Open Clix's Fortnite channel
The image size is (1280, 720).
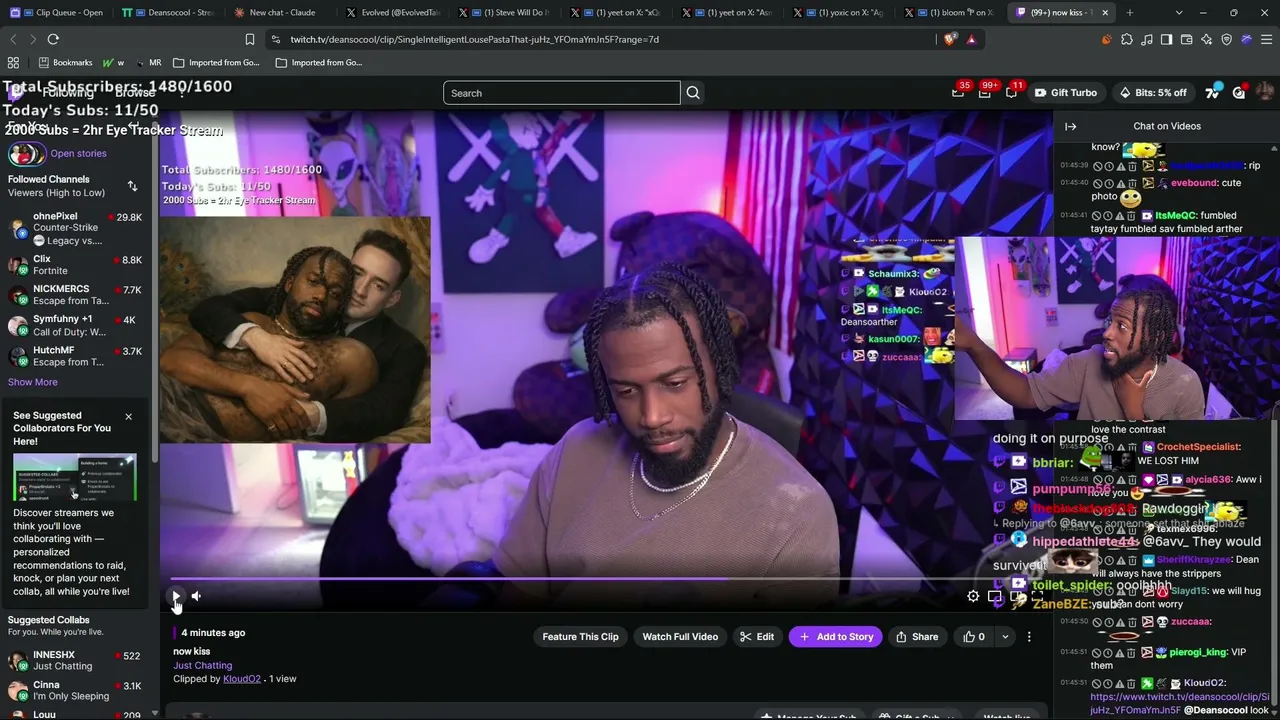click(x=76, y=265)
